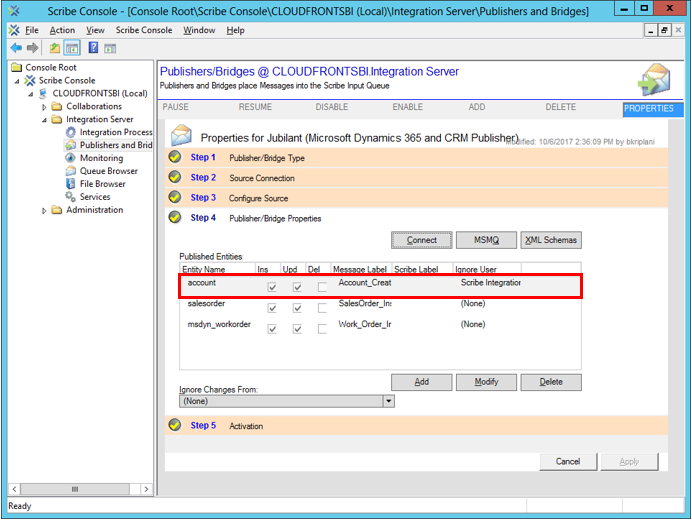This screenshot has width=692, height=520.
Task: Click the XML Schemas button
Action: 550,240
